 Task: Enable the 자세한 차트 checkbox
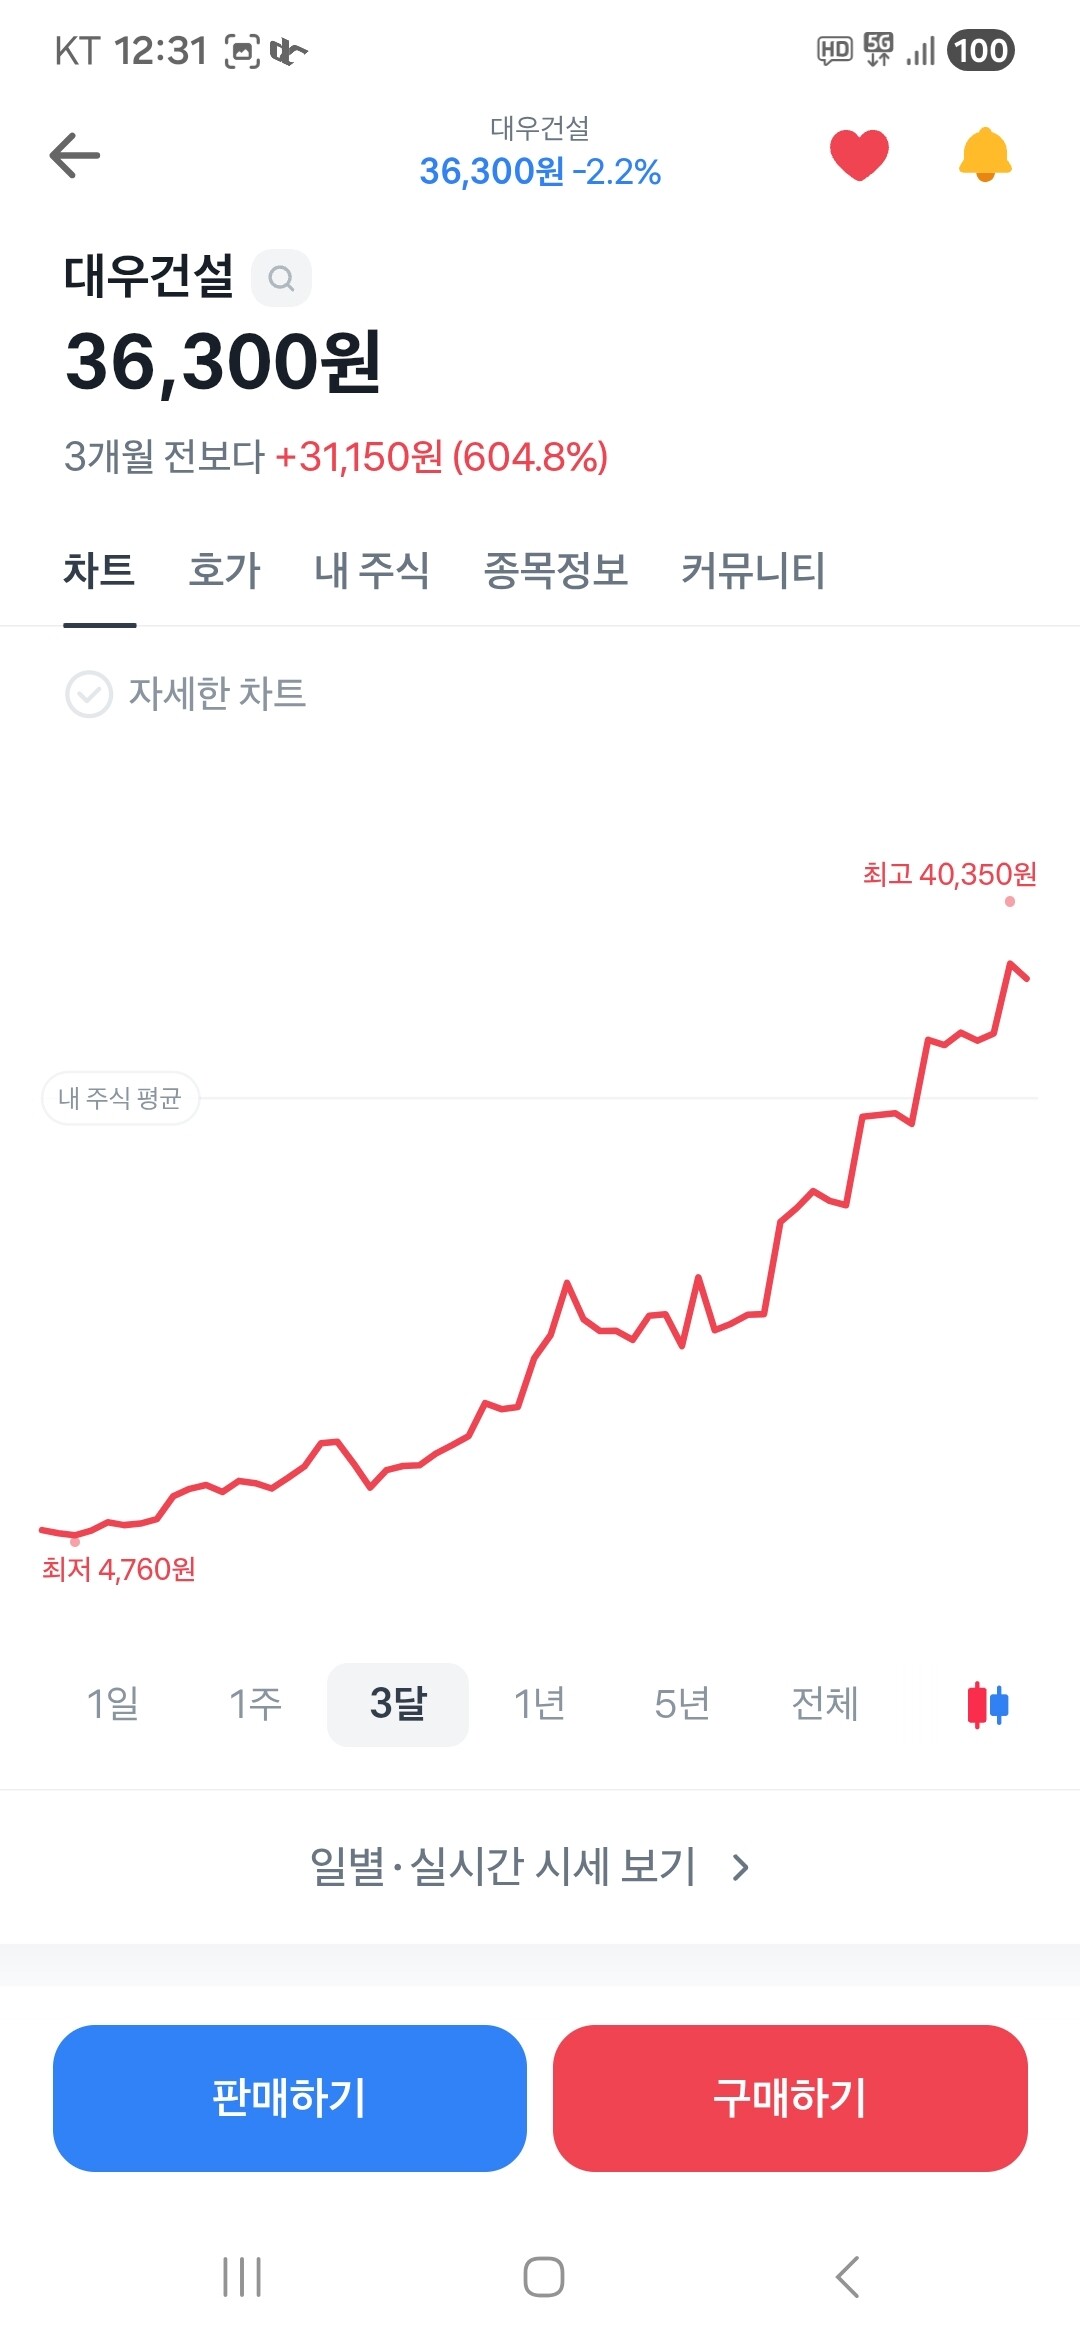89,694
